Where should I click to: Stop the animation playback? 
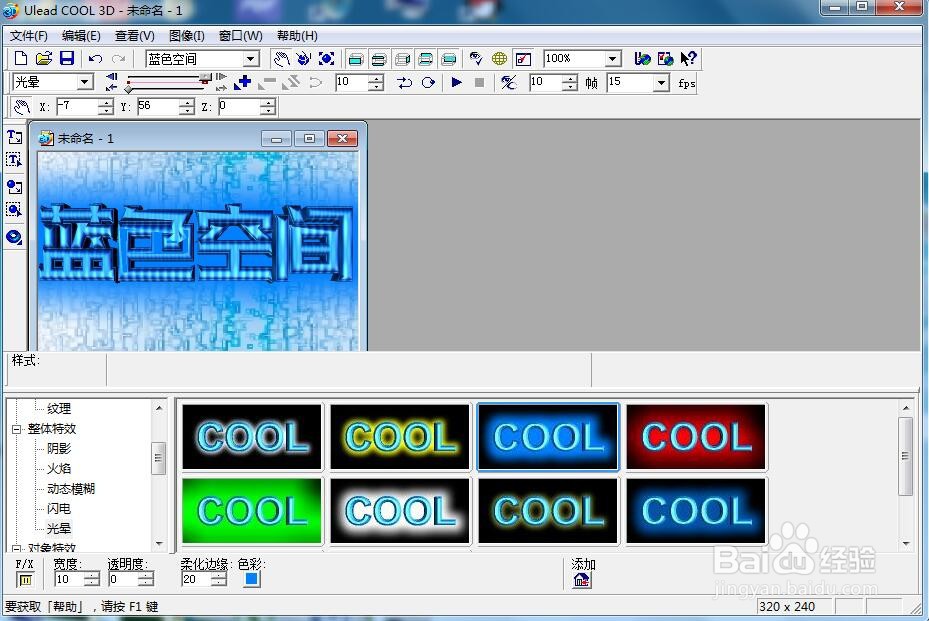pos(480,82)
